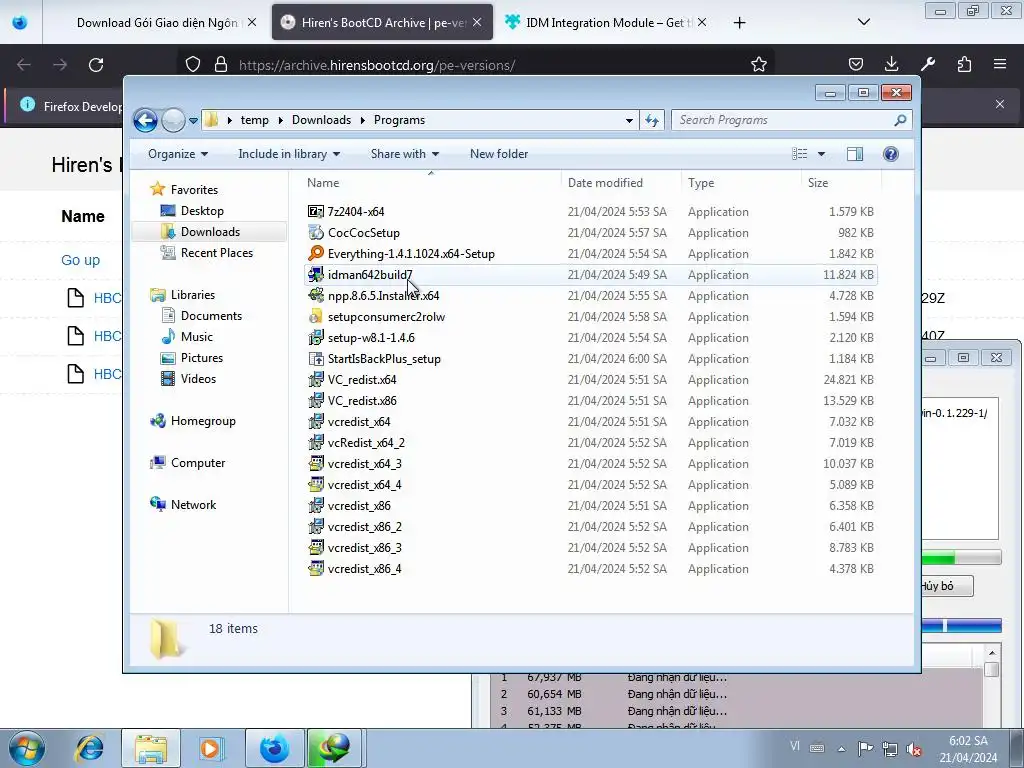The width and height of the screenshot is (1024, 768).
Task: Open Firefox hamburger application menu
Action: pos(1000,64)
